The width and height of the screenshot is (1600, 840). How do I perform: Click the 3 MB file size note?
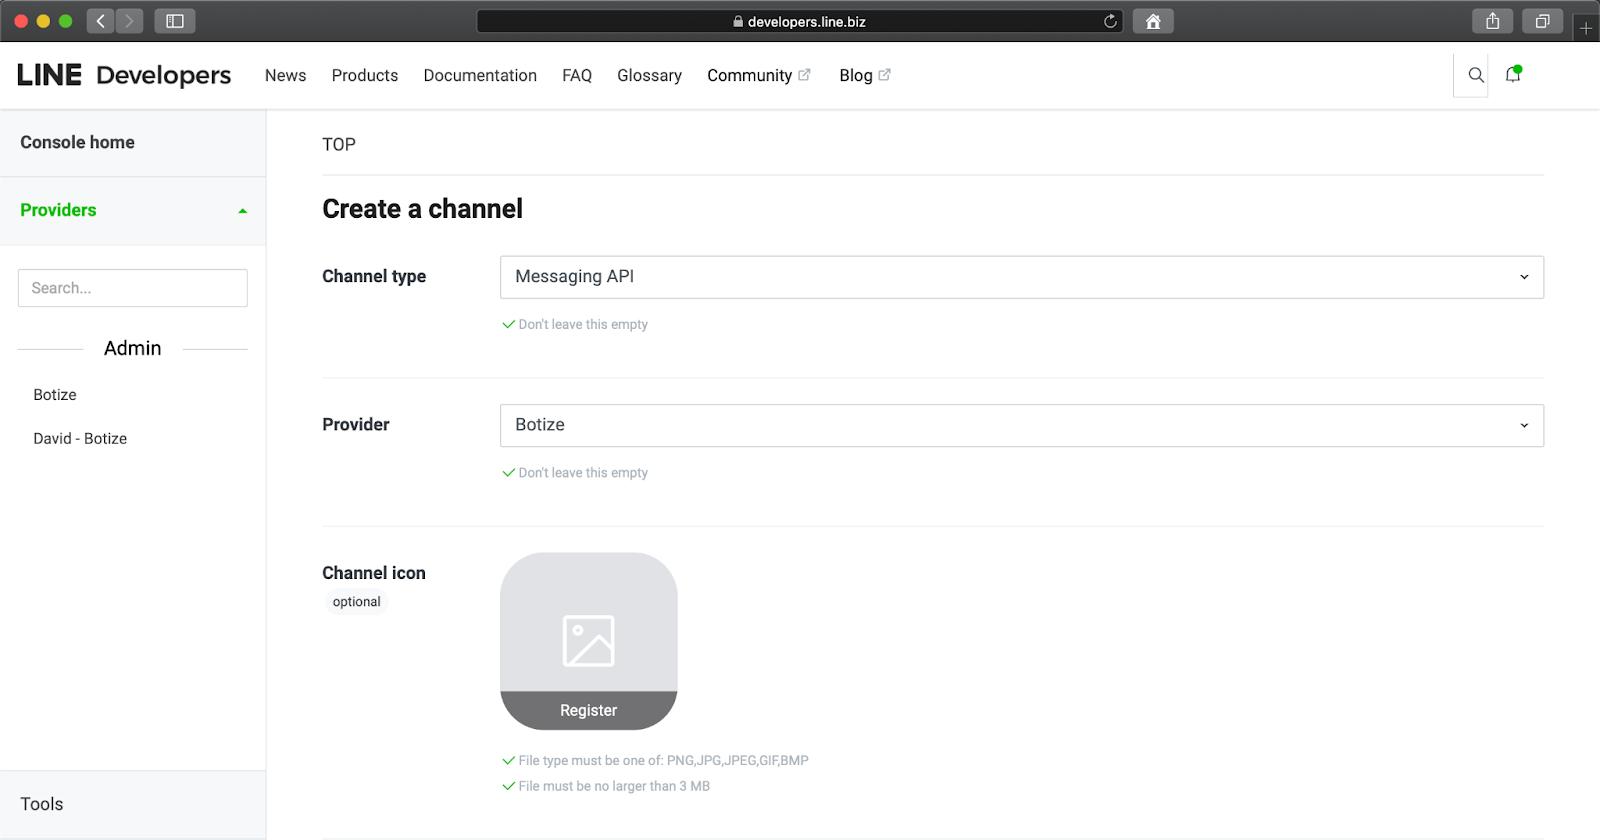point(606,786)
